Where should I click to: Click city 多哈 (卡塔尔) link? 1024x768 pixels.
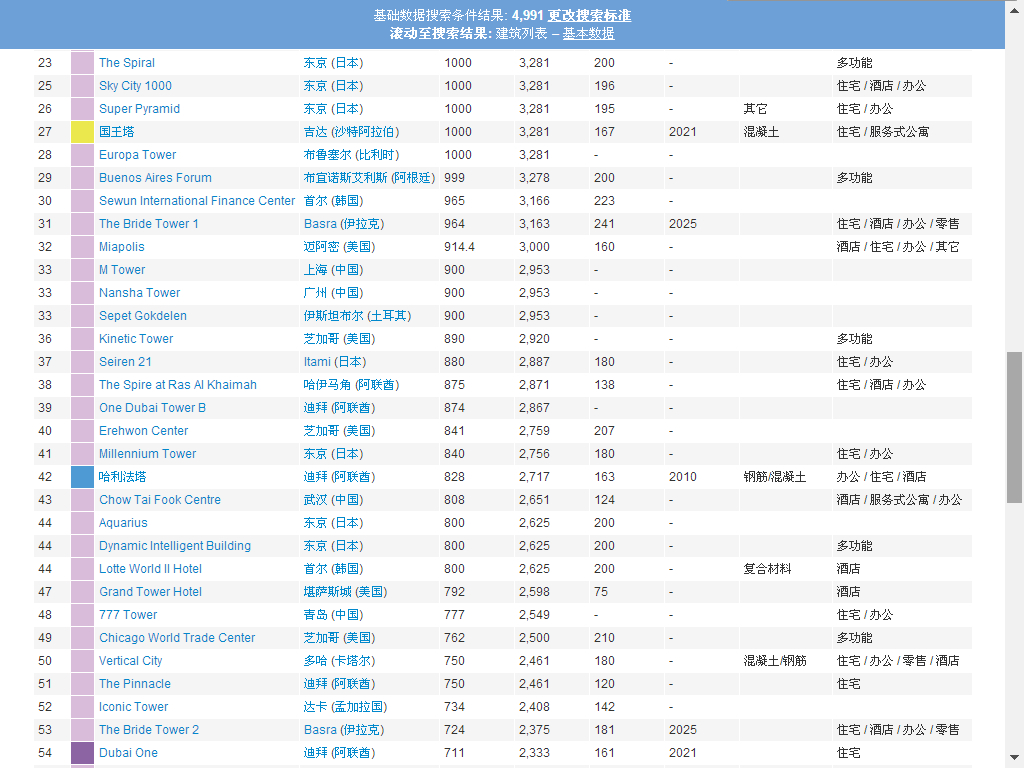340,660
